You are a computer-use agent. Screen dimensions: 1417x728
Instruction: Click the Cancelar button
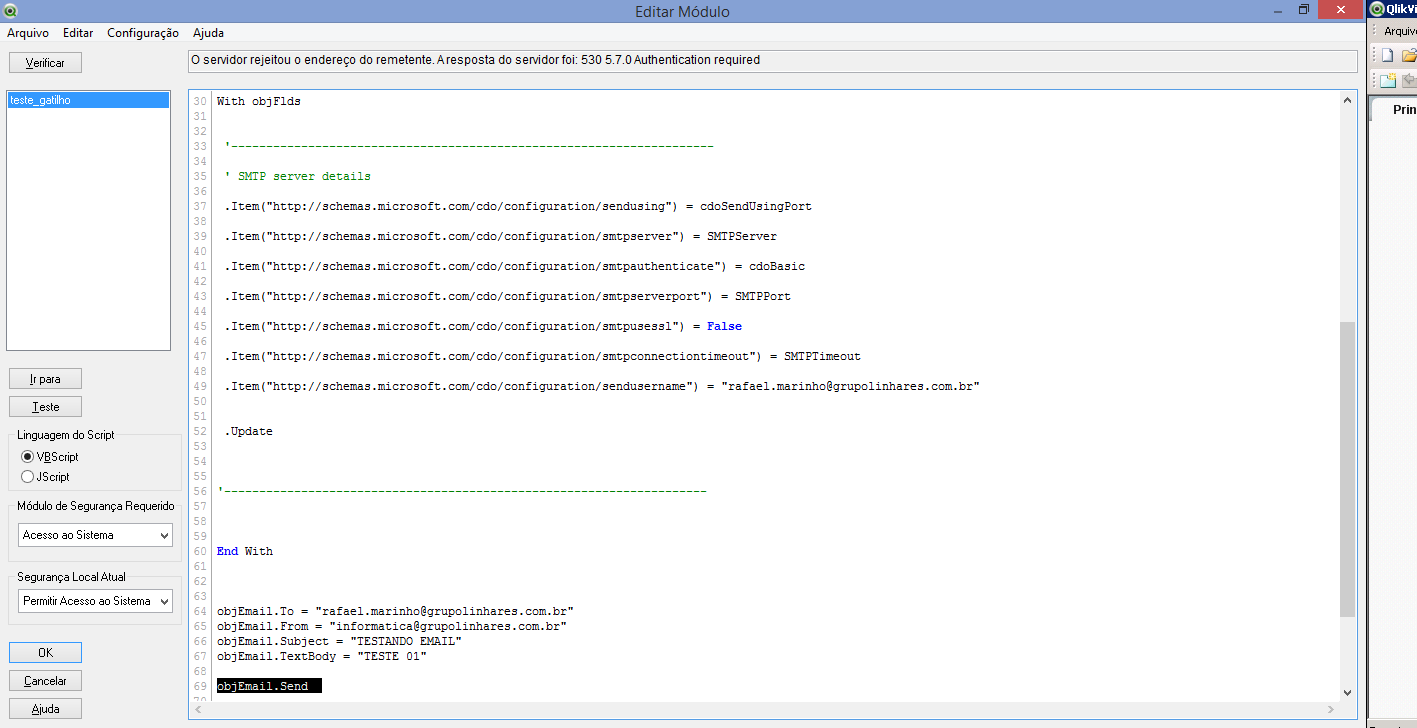[45, 681]
